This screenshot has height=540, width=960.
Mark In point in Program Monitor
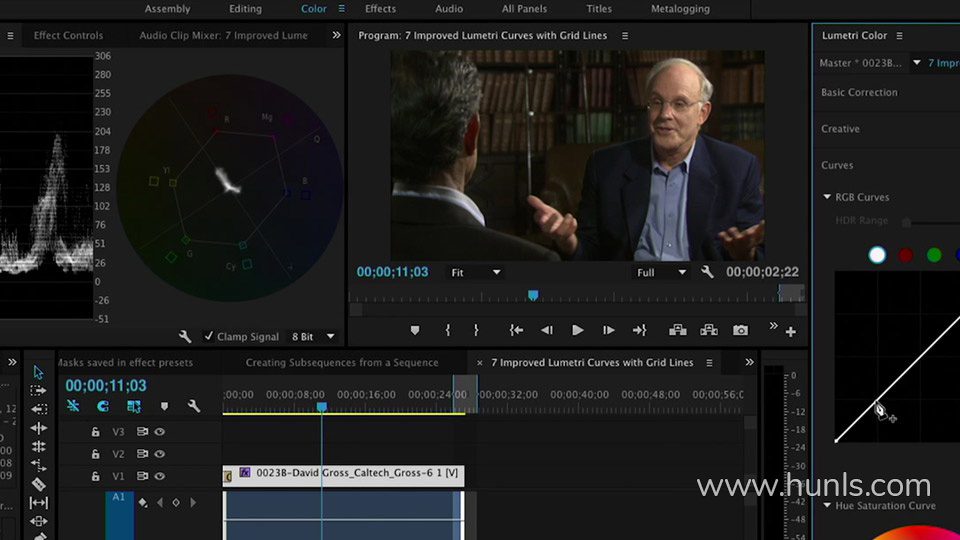tap(448, 330)
